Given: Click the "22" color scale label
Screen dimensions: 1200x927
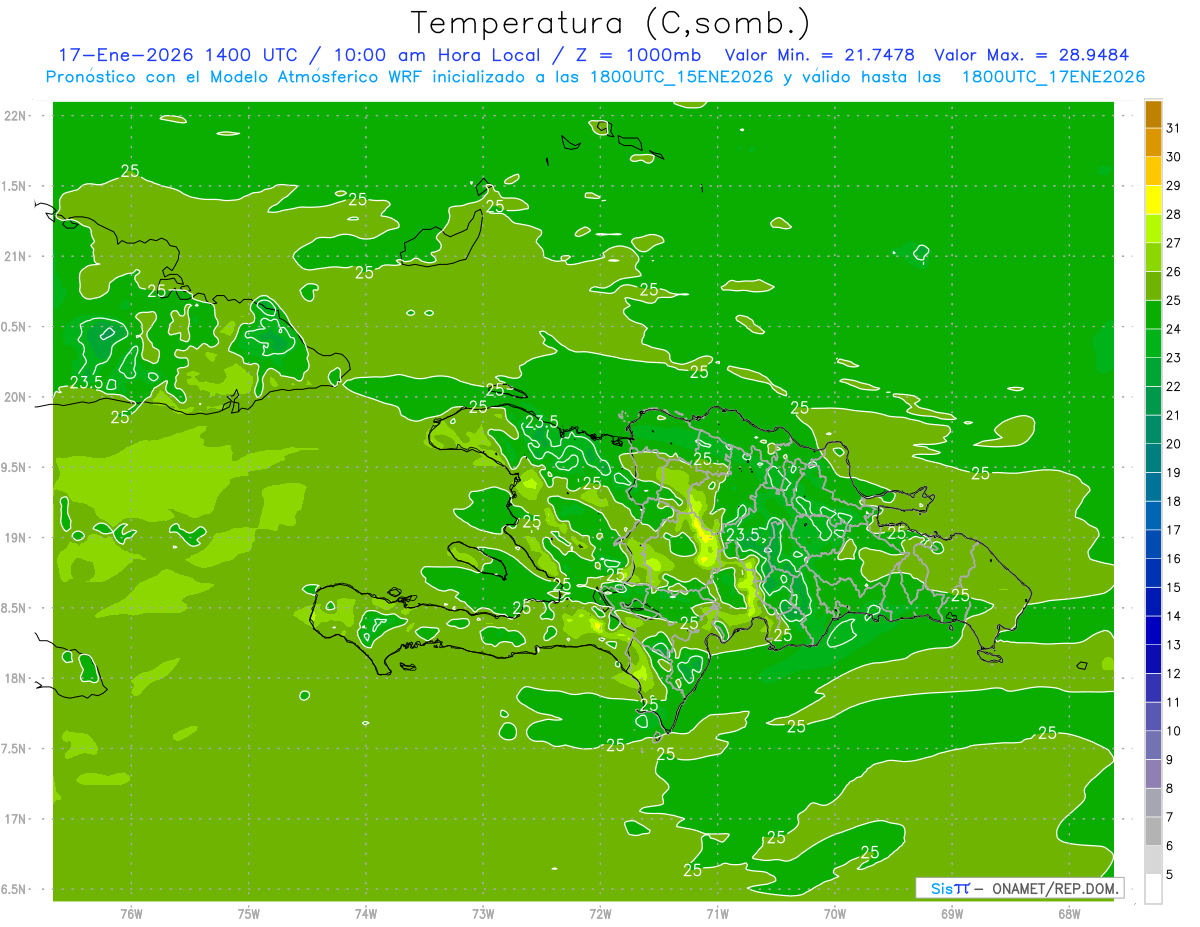Looking at the screenshot, I should [x=1174, y=386].
